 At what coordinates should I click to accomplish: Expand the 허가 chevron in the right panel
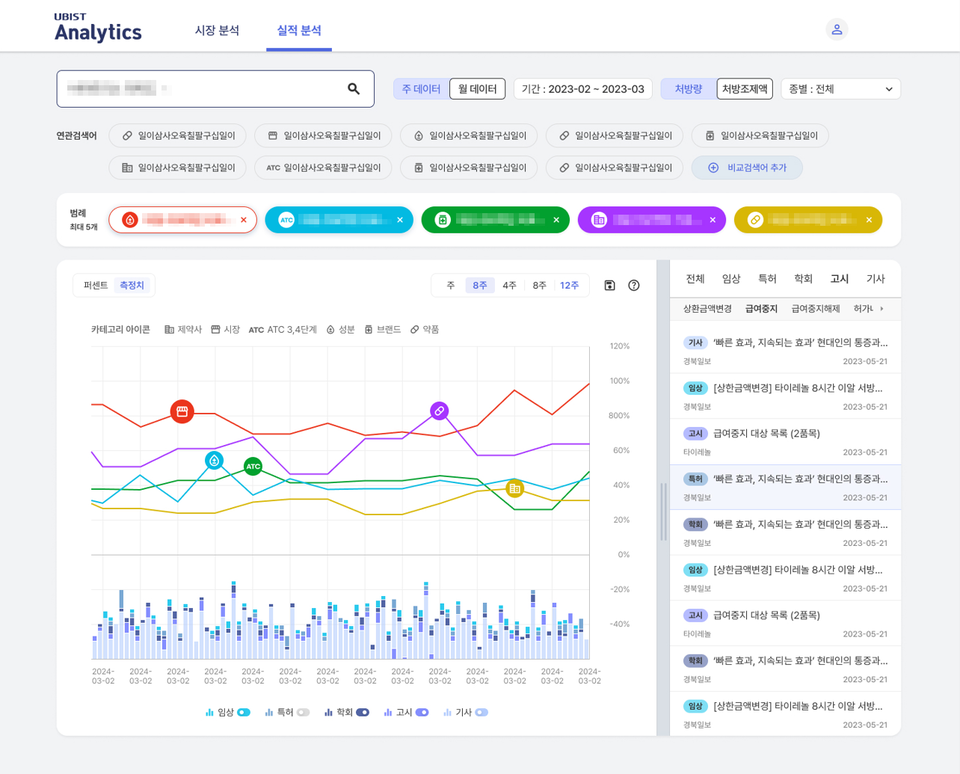[880, 310]
